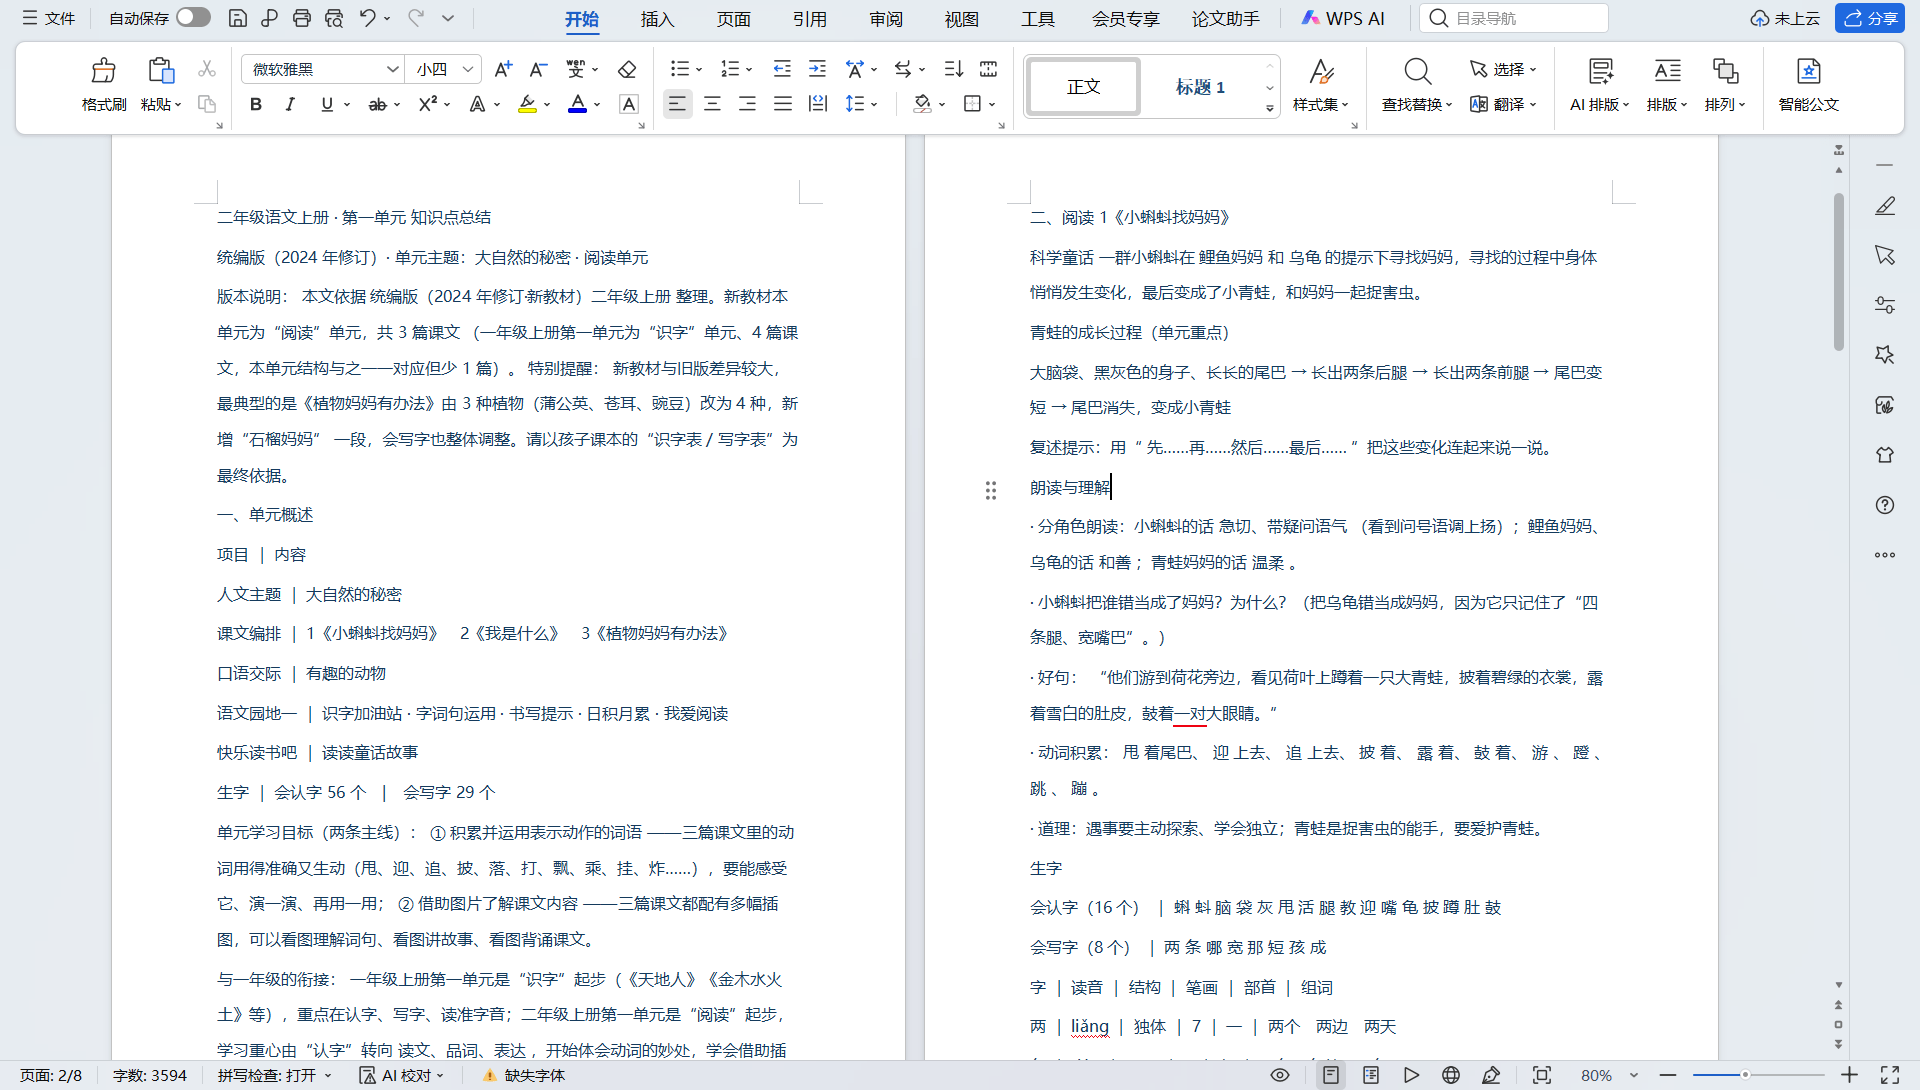This screenshot has height=1090, width=1920.
Task: Click the Save document icon
Action: click(x=238, y=18)
